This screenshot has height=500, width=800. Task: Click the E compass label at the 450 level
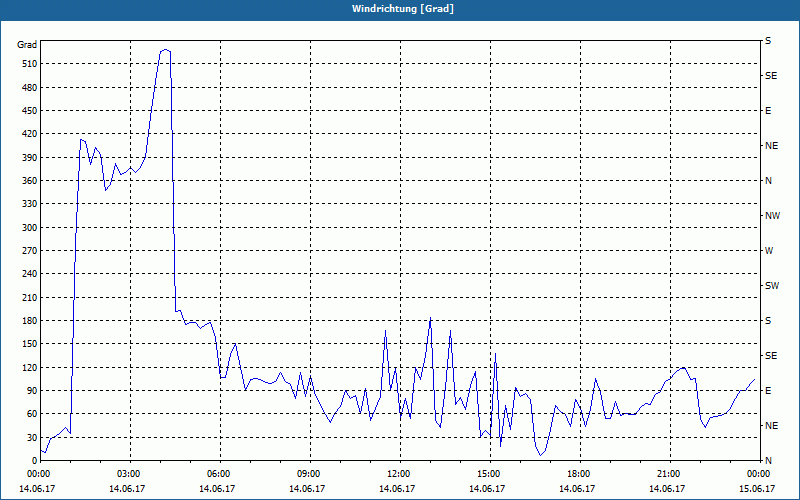768,111
